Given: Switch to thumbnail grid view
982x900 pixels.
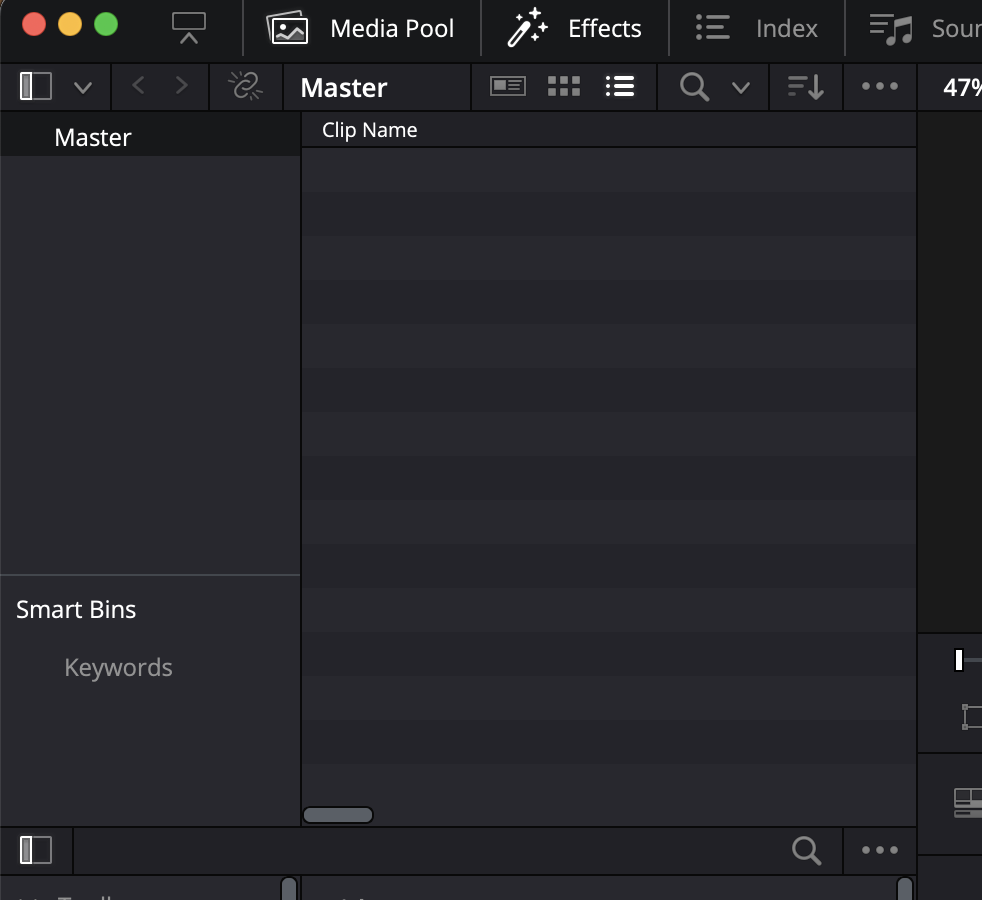Looking at the screenshot, I should [x=564, y=87].
